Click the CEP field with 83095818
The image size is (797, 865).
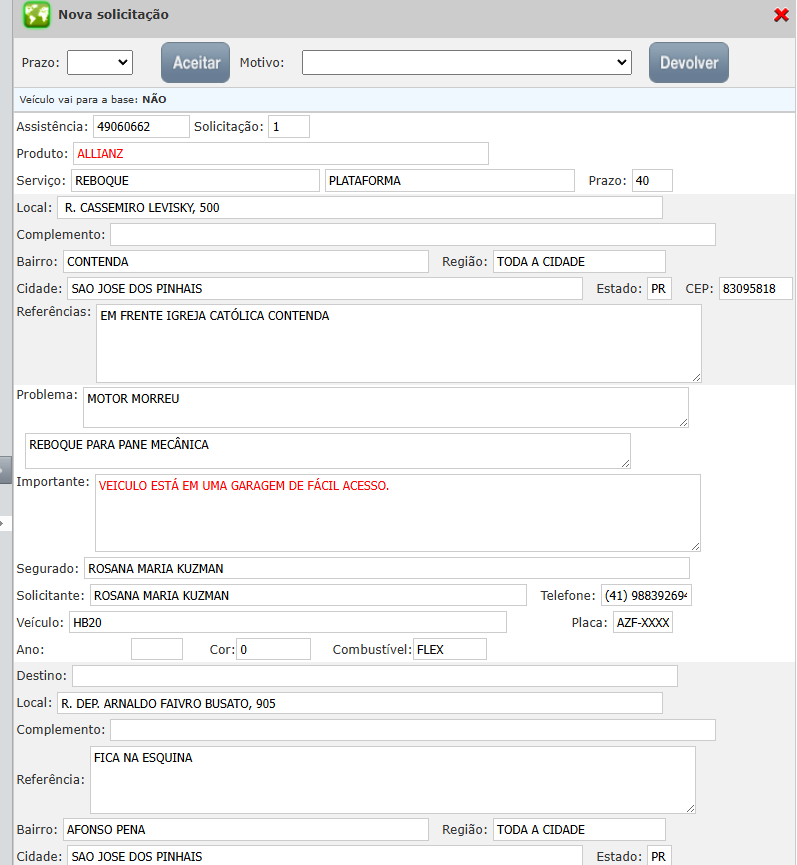click(755, 288)
